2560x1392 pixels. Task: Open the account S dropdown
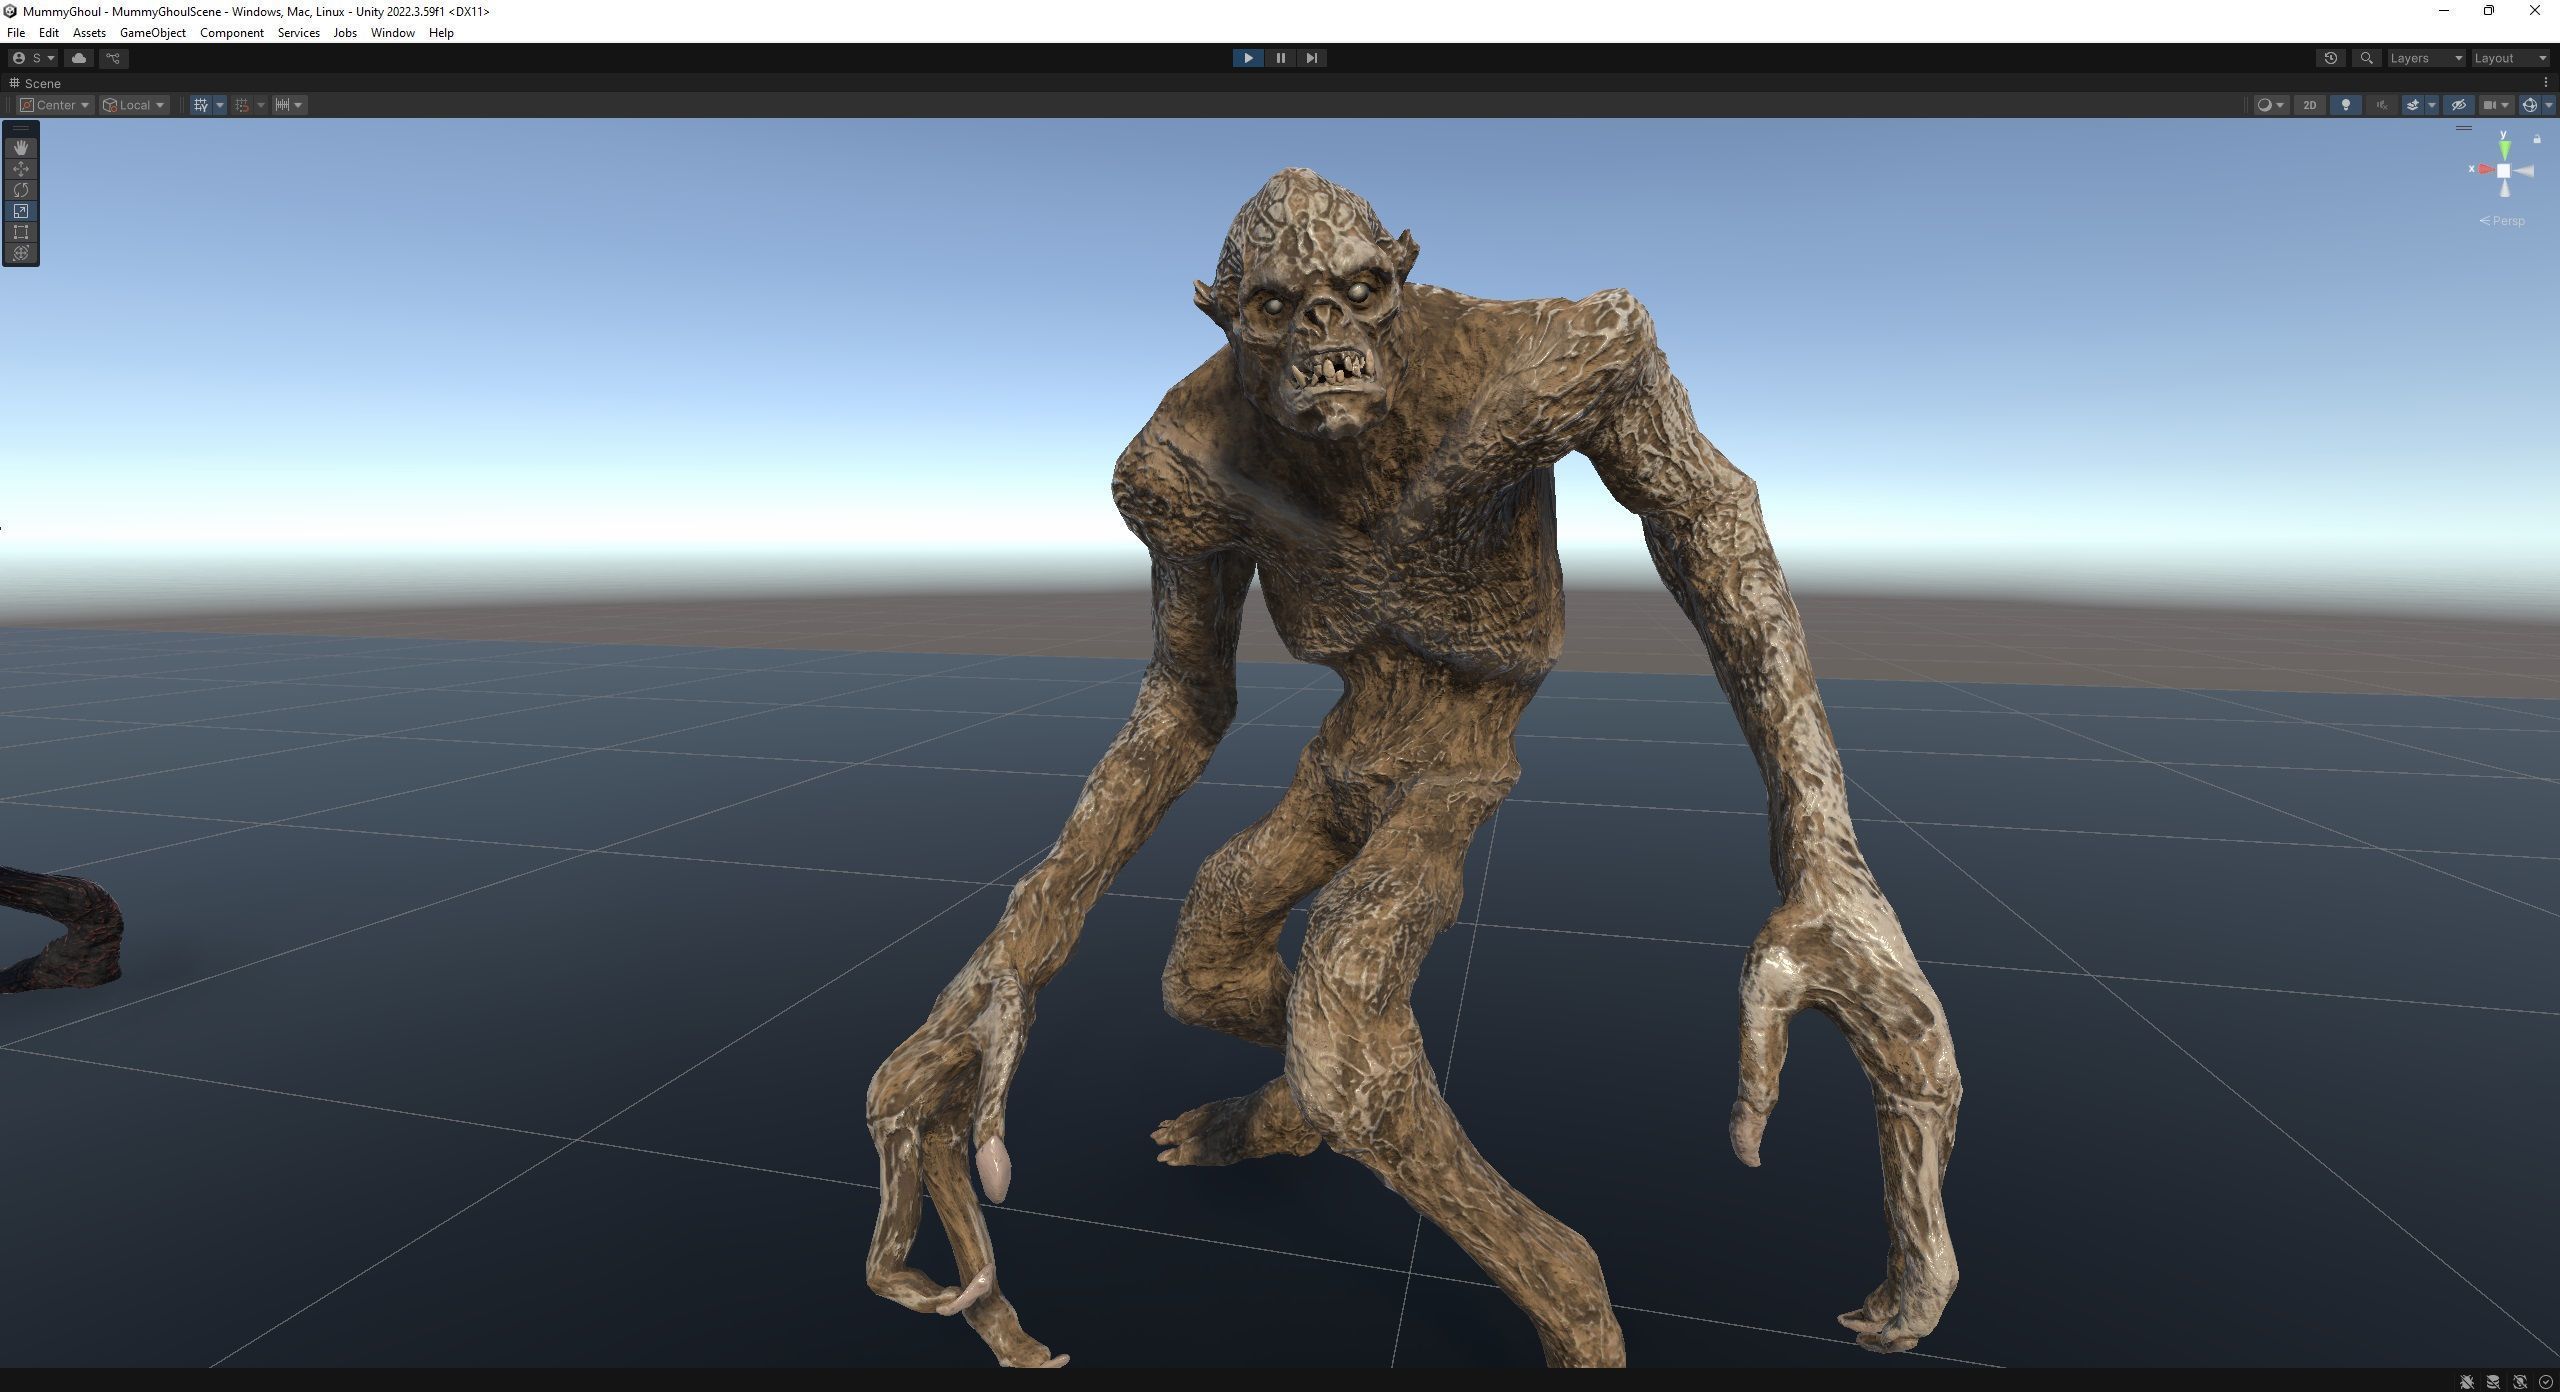tap(33, 58)
